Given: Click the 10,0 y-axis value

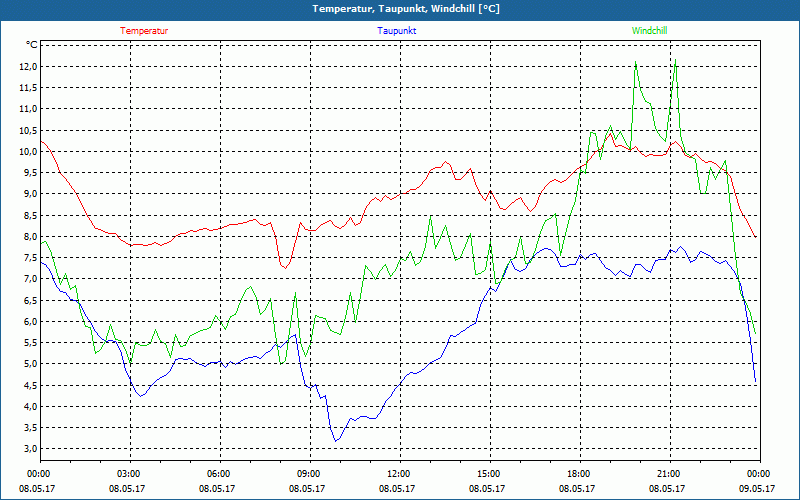Looking at the screenshot, I should 29,152.
